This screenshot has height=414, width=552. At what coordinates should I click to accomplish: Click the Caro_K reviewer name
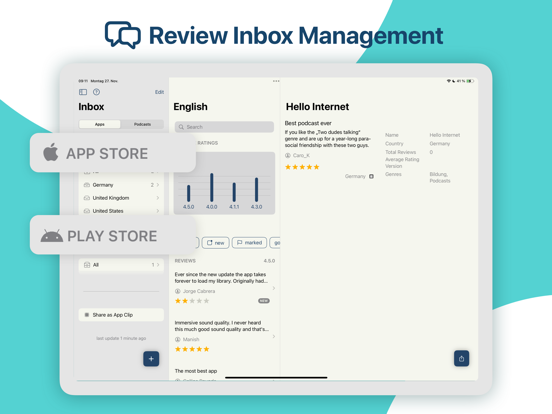(x=301, y=155)
